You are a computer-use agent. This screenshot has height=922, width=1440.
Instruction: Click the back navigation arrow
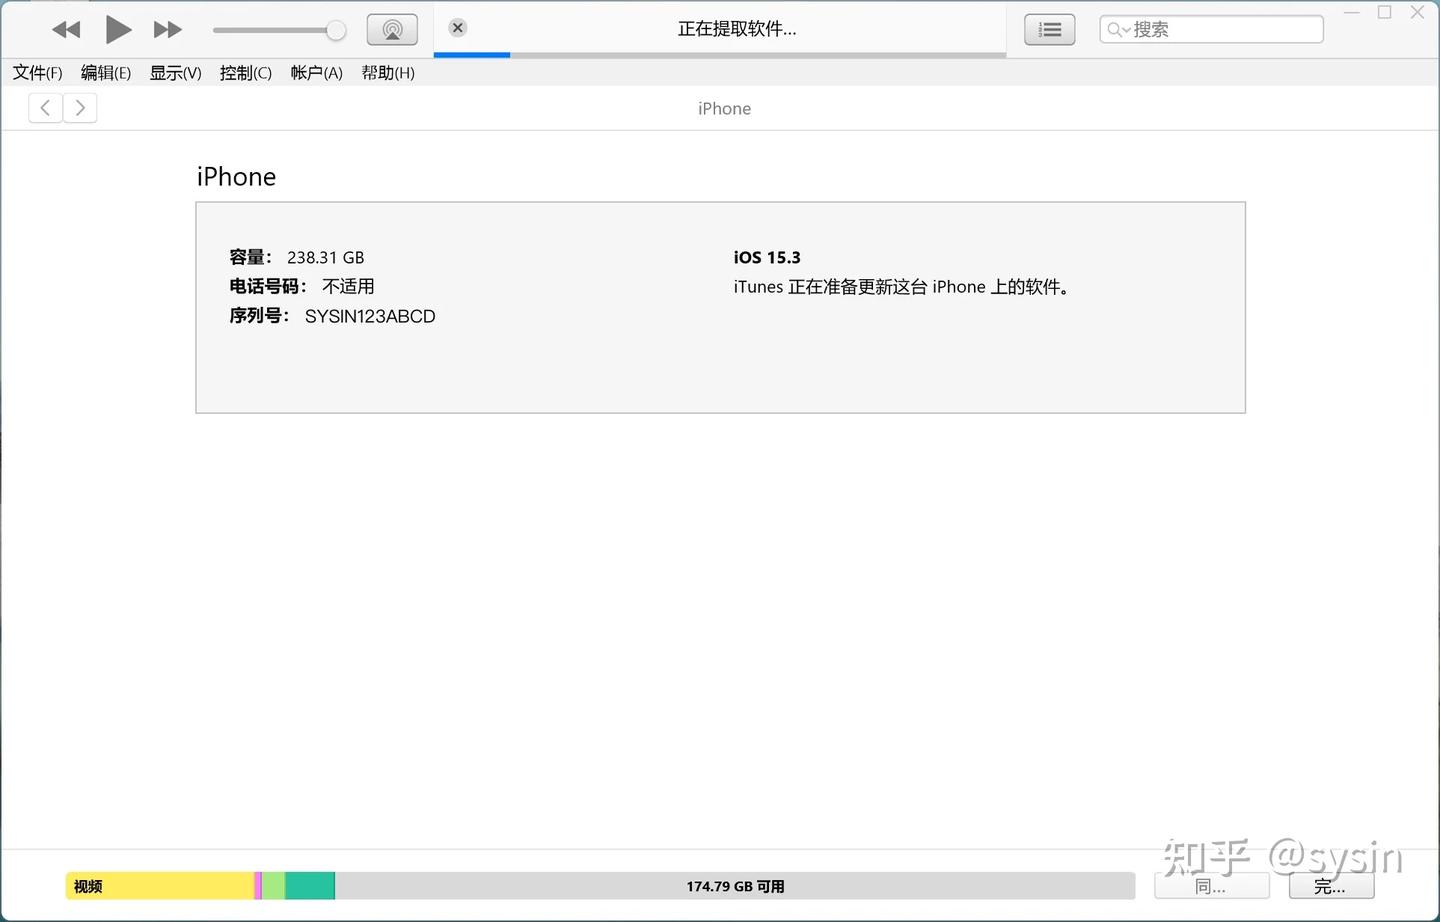pos(45,107)
